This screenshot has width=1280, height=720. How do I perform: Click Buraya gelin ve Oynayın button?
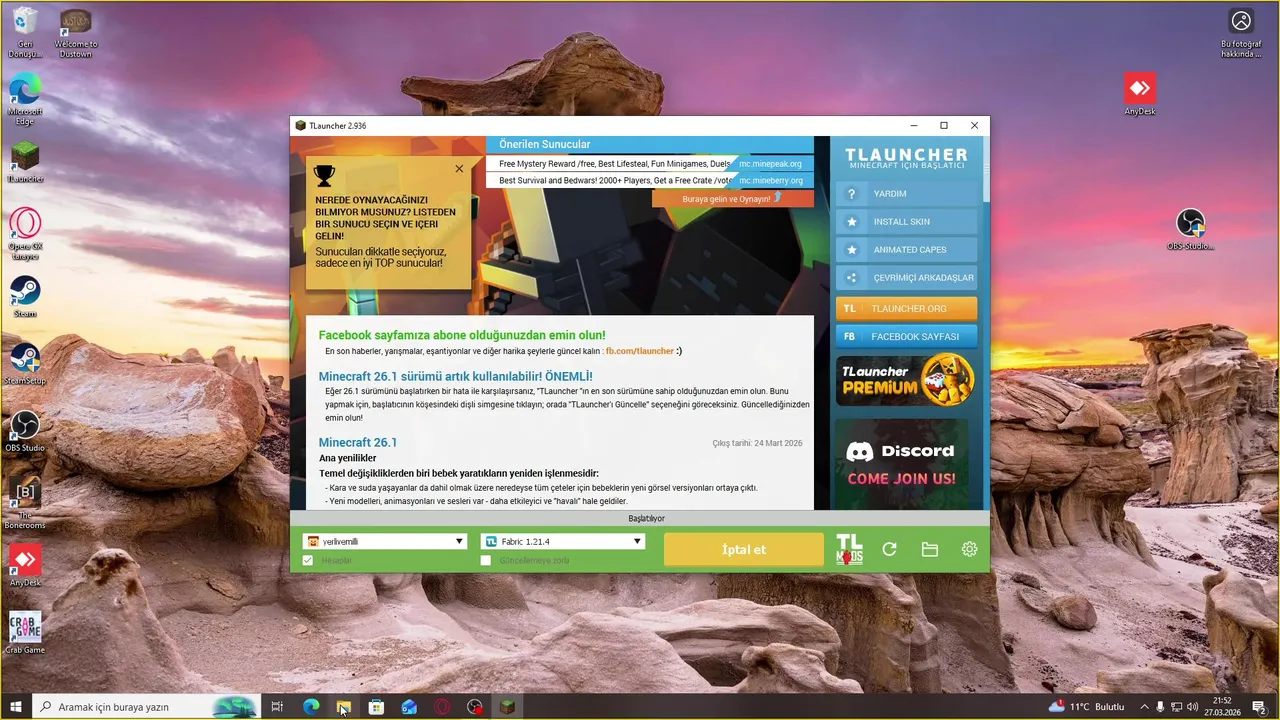(733, 198)
